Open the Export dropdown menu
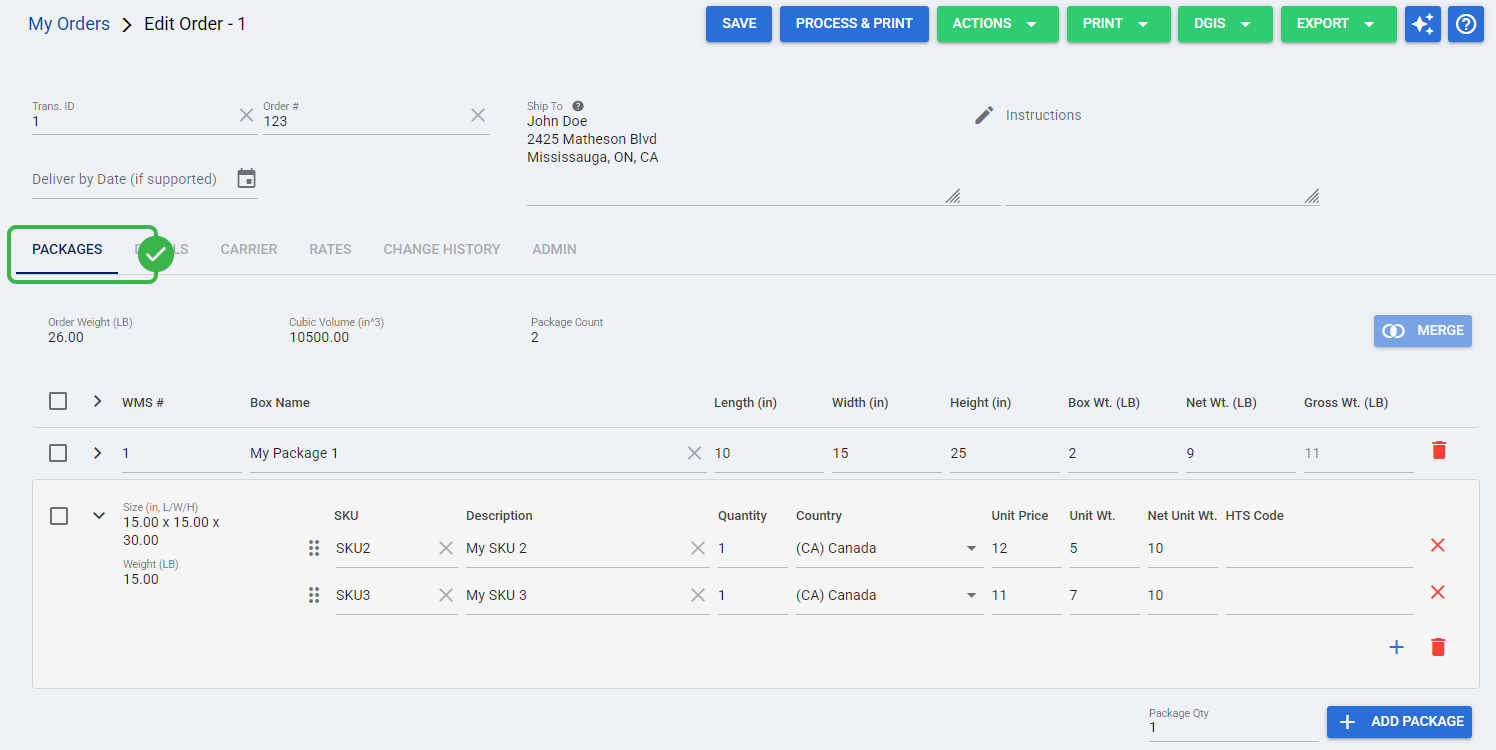Viewport: 1496px width, 750px height. 1339,24
